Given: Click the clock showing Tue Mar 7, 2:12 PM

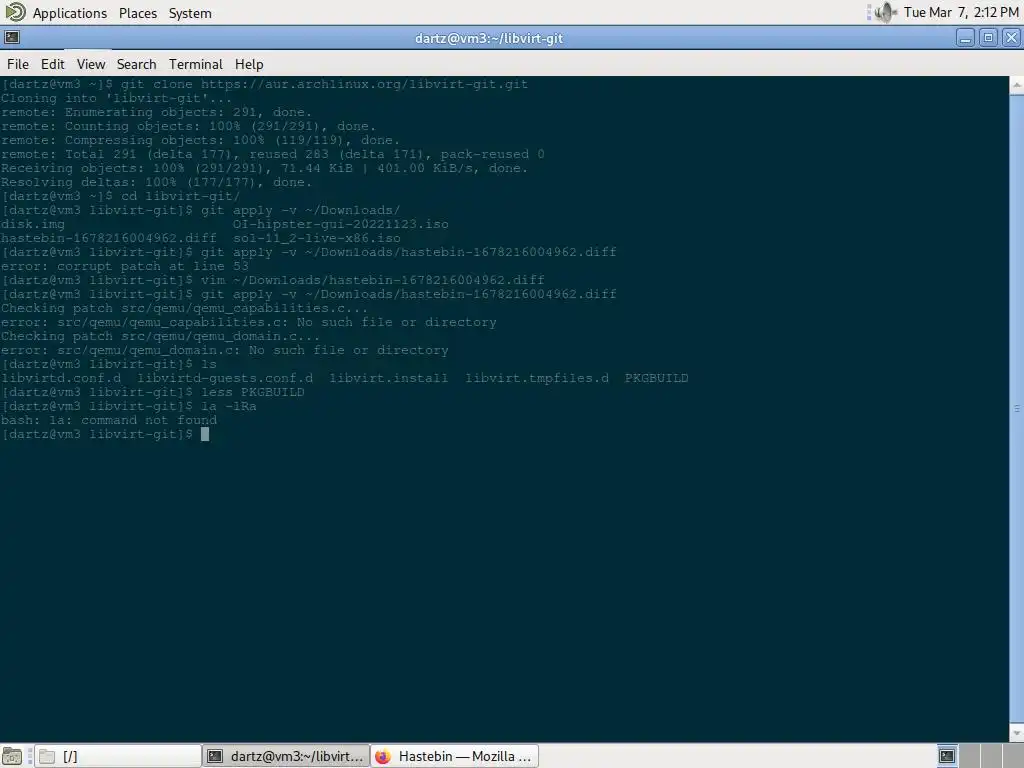Looking at the screenshot, I should [x=961, y=12].
